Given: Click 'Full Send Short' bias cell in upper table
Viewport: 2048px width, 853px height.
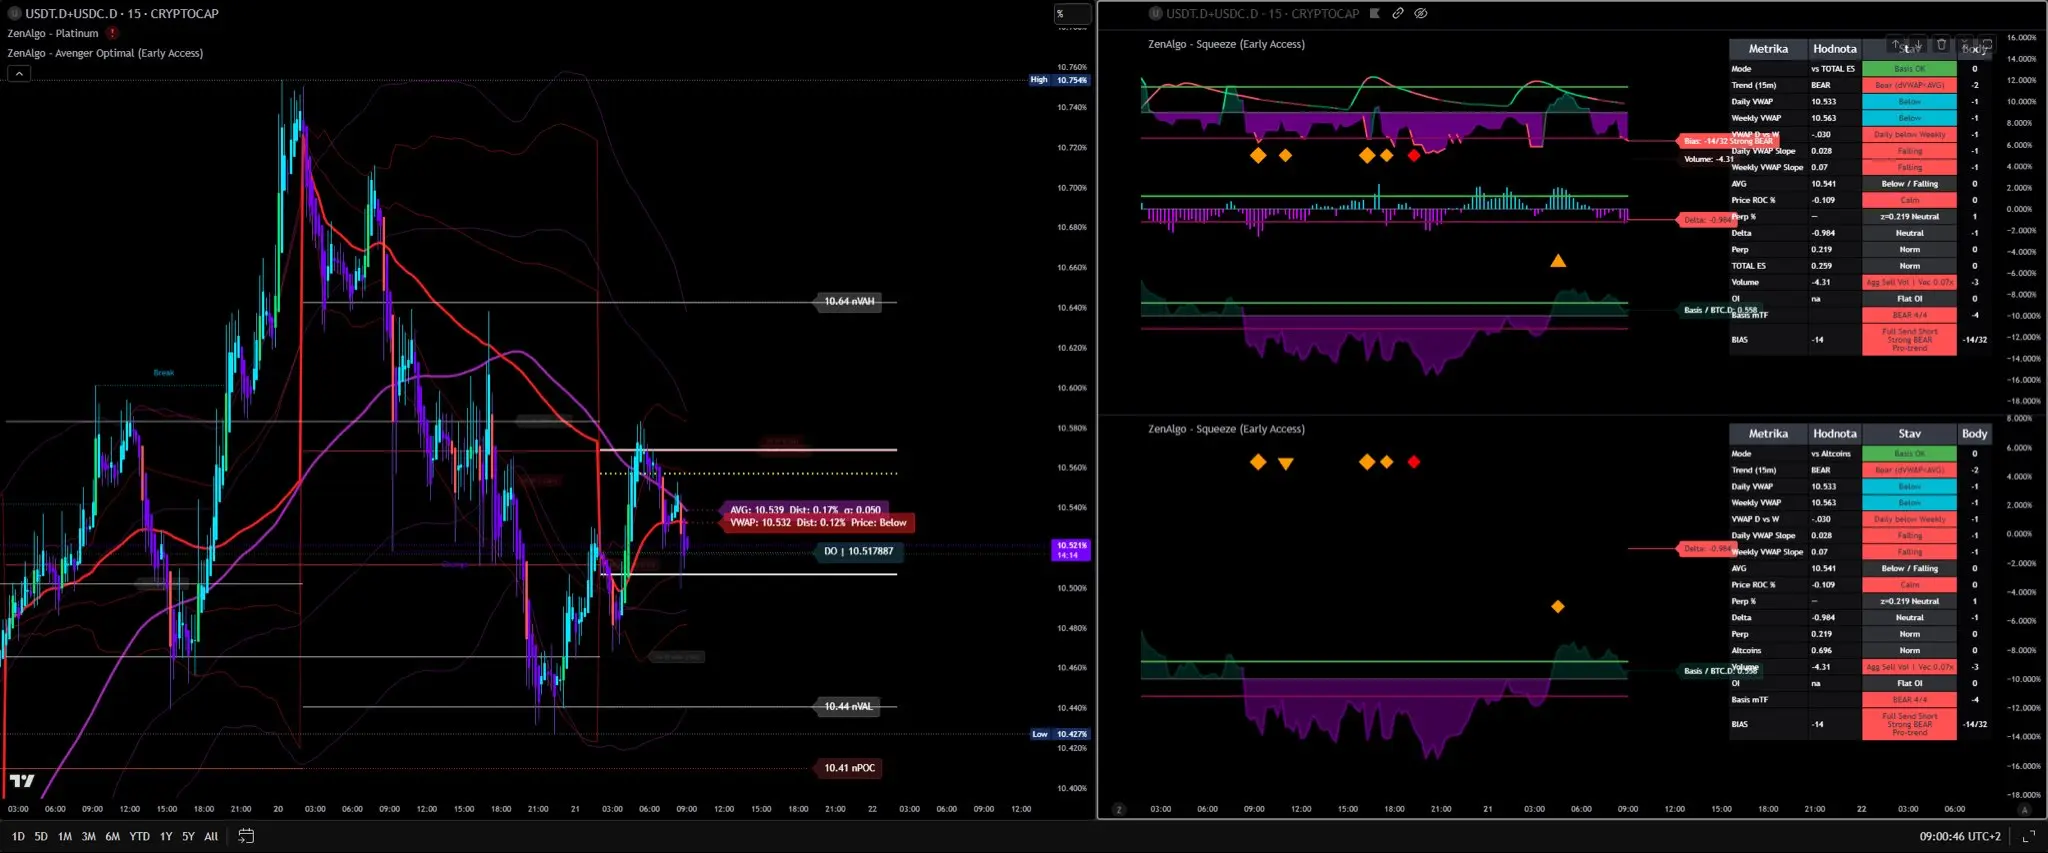Looking at the screenshot, I should (1910, 340).
